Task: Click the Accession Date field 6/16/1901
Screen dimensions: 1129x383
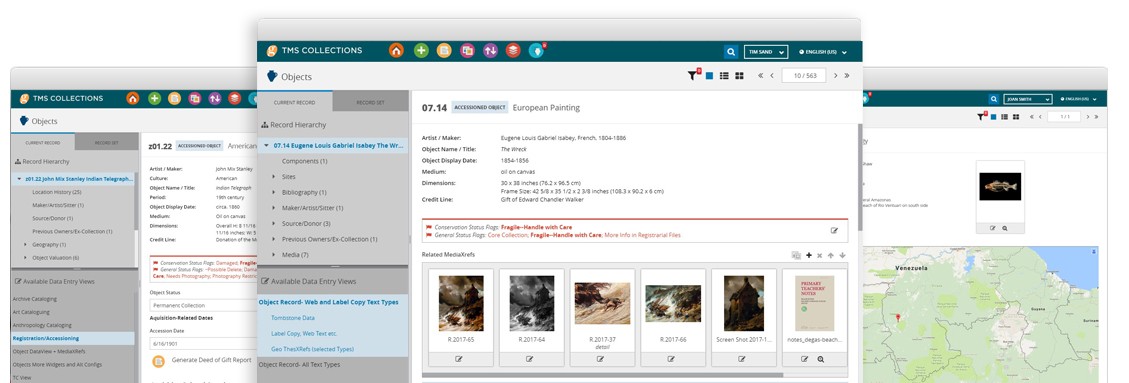Action: (203, 343)
